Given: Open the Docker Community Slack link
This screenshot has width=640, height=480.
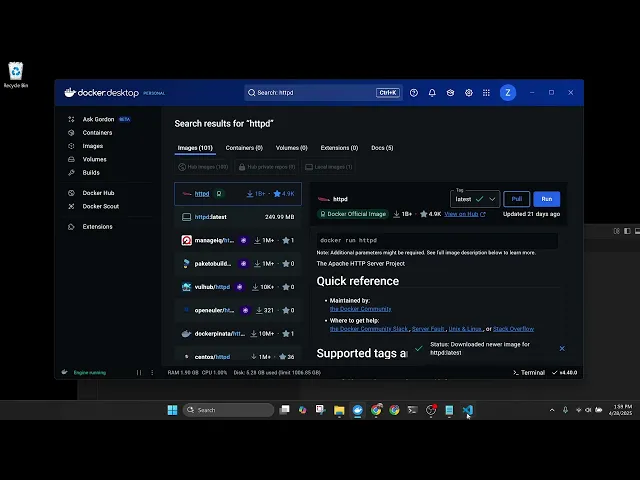Looking at the screenshot, I should [369, 329].
